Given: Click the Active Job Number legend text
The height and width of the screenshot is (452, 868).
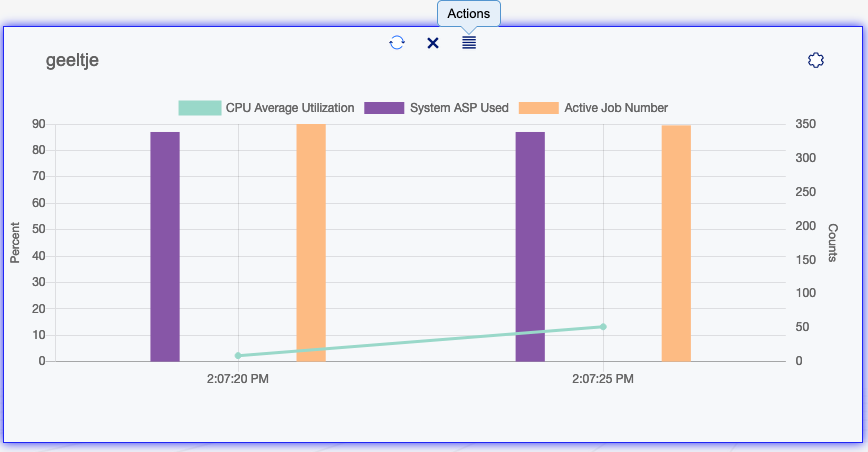Looking at the screenshot, I should click(x=615, y=108).
